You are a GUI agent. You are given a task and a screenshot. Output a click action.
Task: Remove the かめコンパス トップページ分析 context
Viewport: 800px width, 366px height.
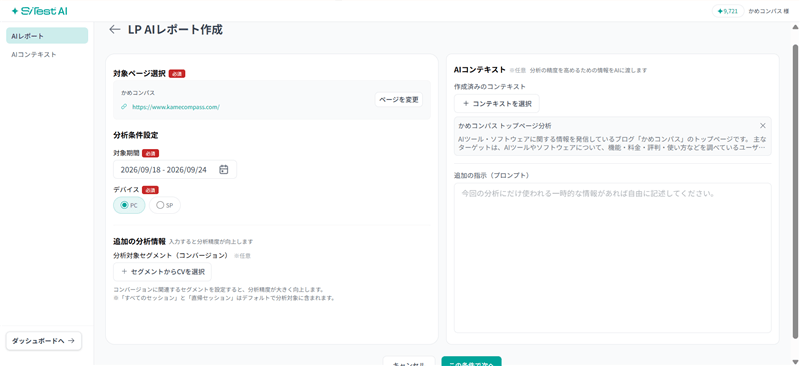coord(763,126)
